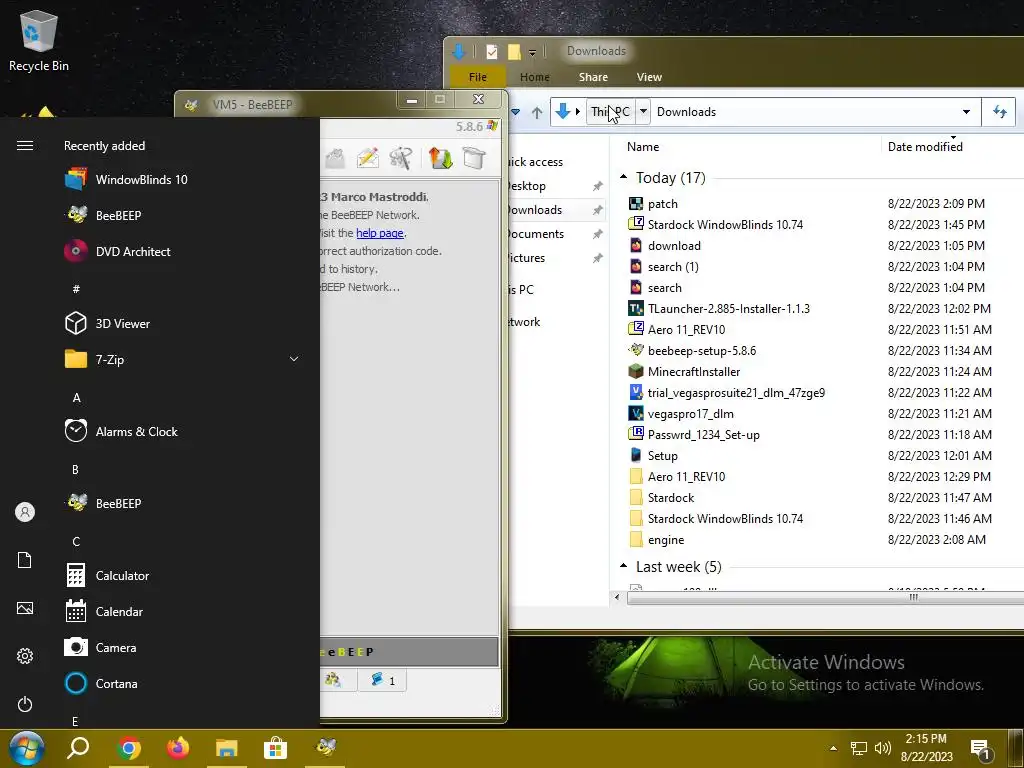Viewport: 1024px width, 768px height.
Task: Select the Desktop item in navigation pane
Action: (x=528, y=186)
